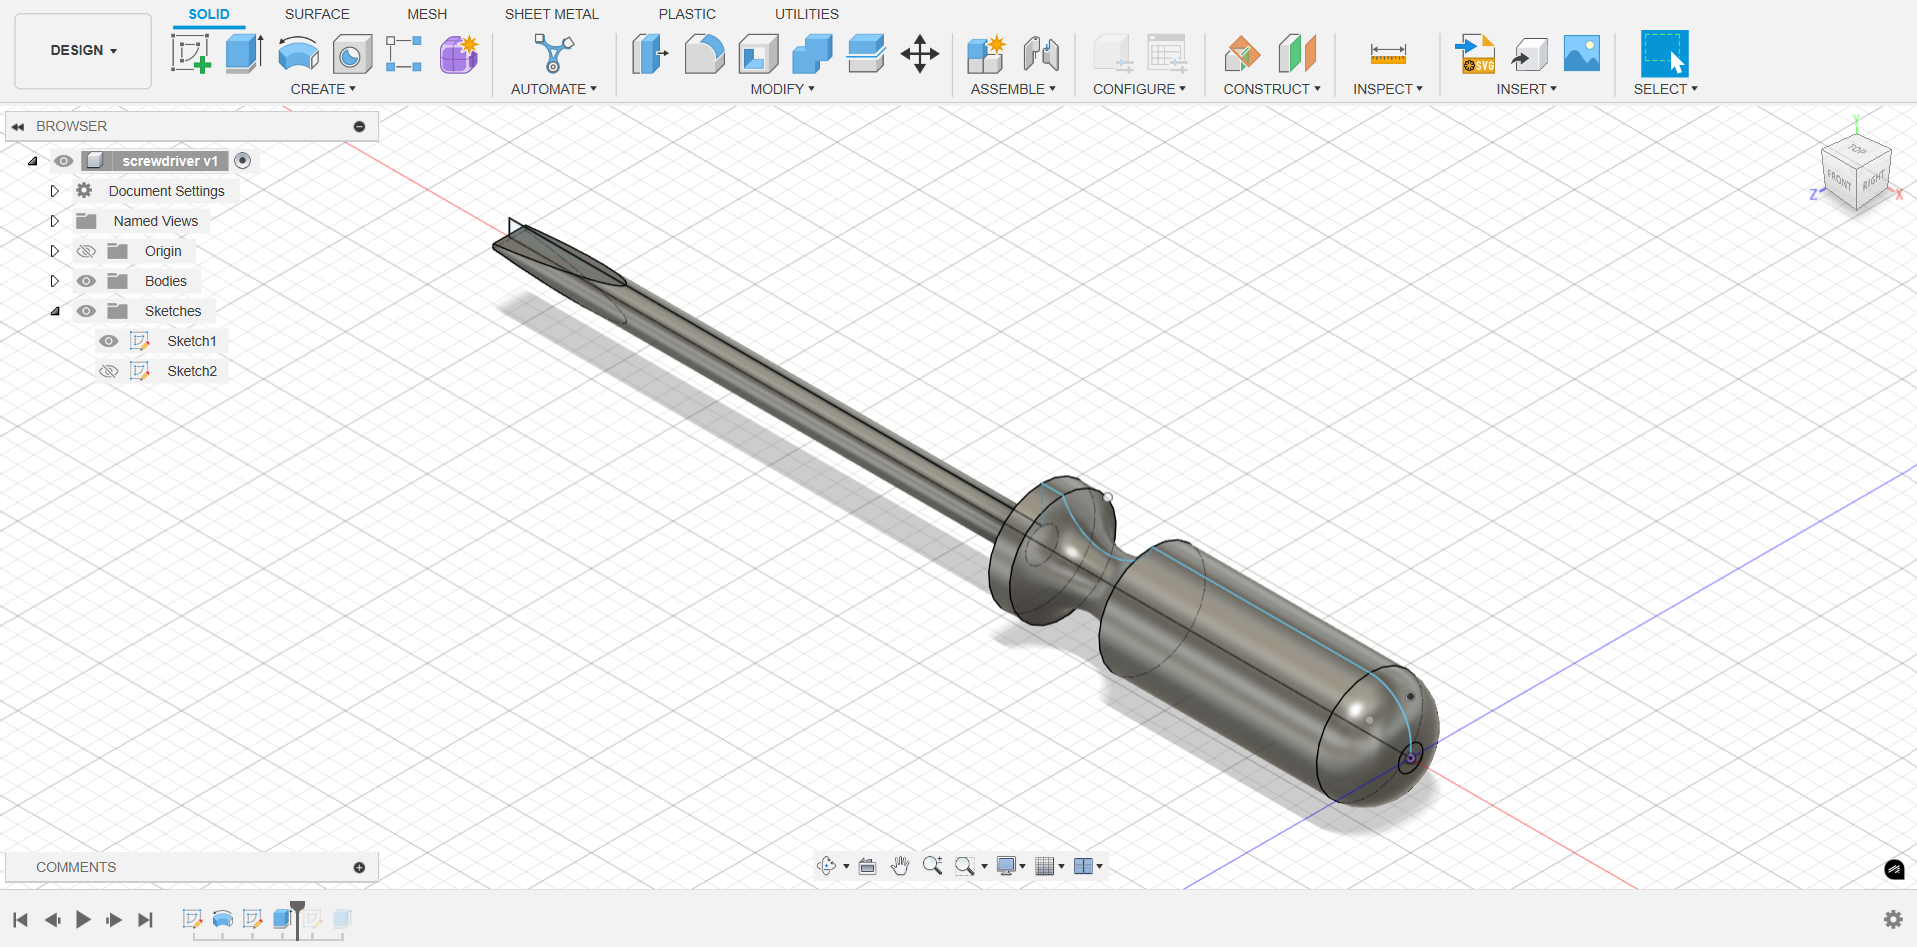This screenshot has height=947, width=1917.
Task: Click the Select tool icon
Action: [x=1665, y=54]
